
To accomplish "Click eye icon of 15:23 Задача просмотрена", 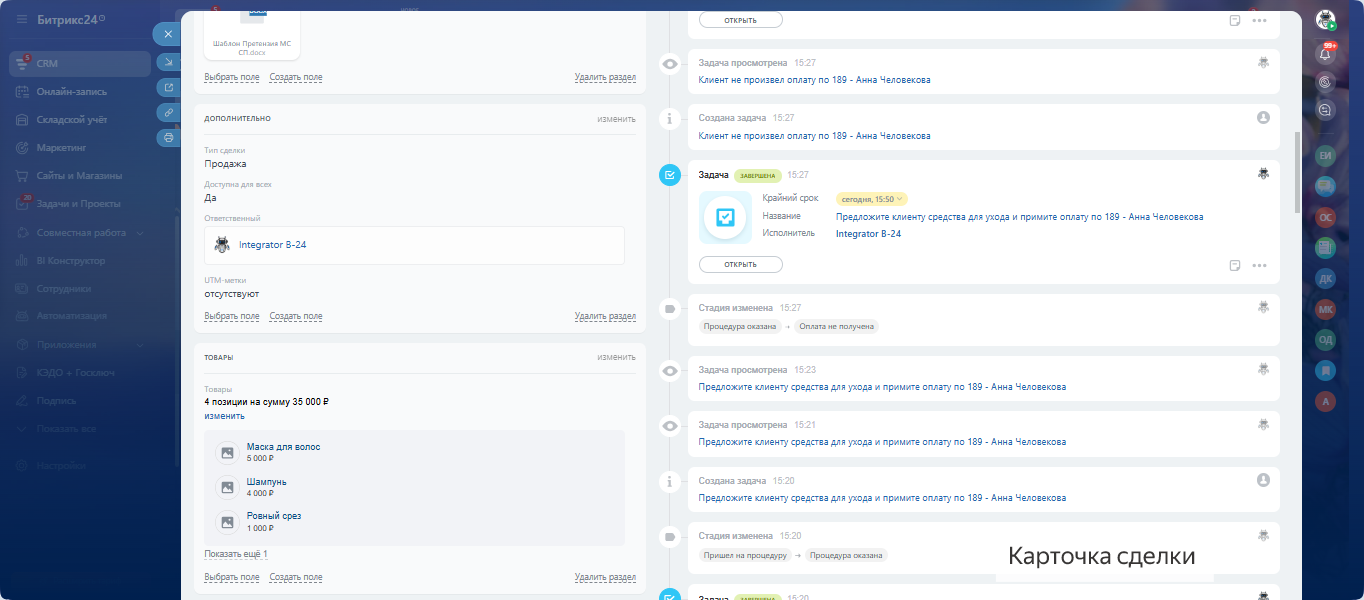I will pos(670,371).
